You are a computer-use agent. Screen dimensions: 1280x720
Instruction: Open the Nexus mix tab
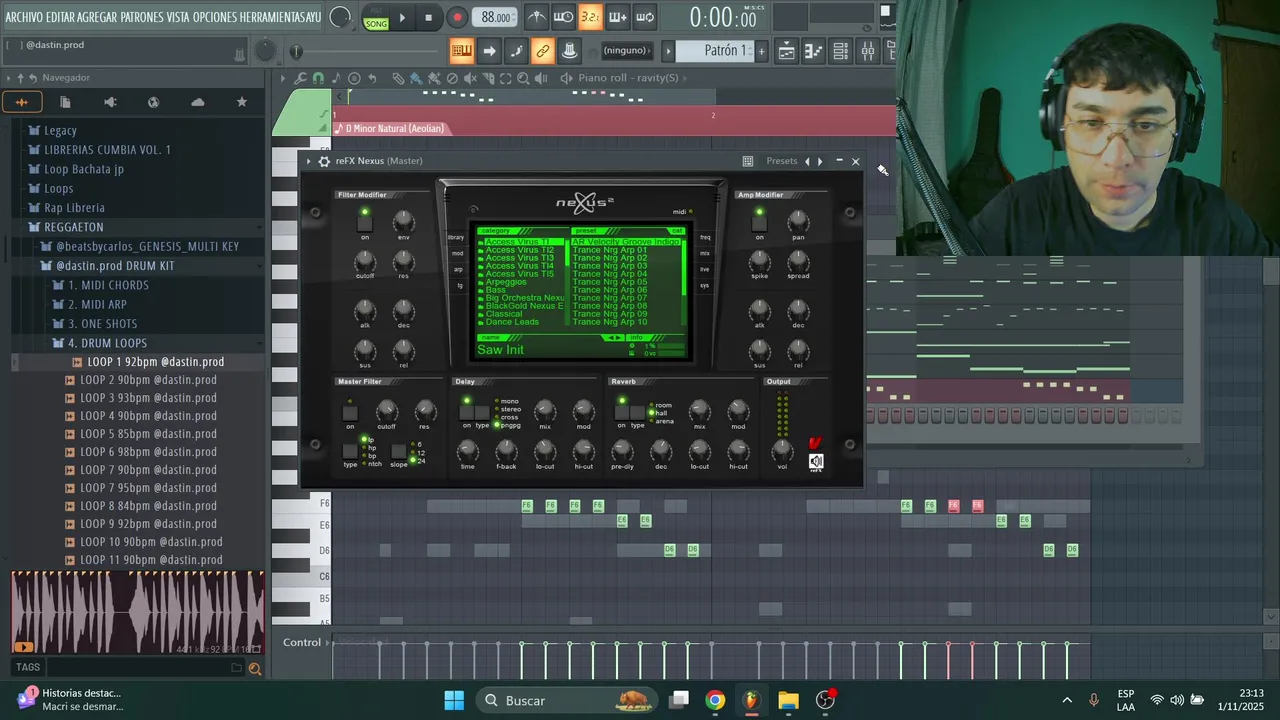pyautogui.click(x=705, y=254)
